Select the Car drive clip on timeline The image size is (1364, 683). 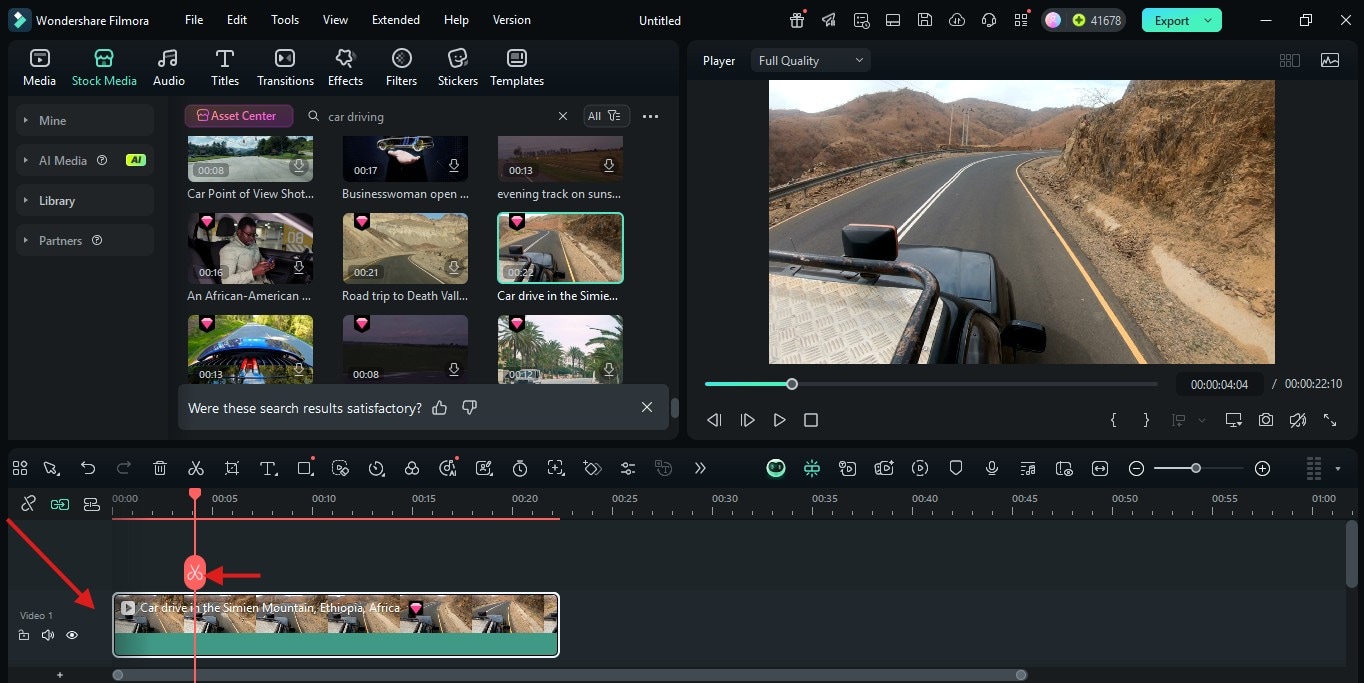336,625
